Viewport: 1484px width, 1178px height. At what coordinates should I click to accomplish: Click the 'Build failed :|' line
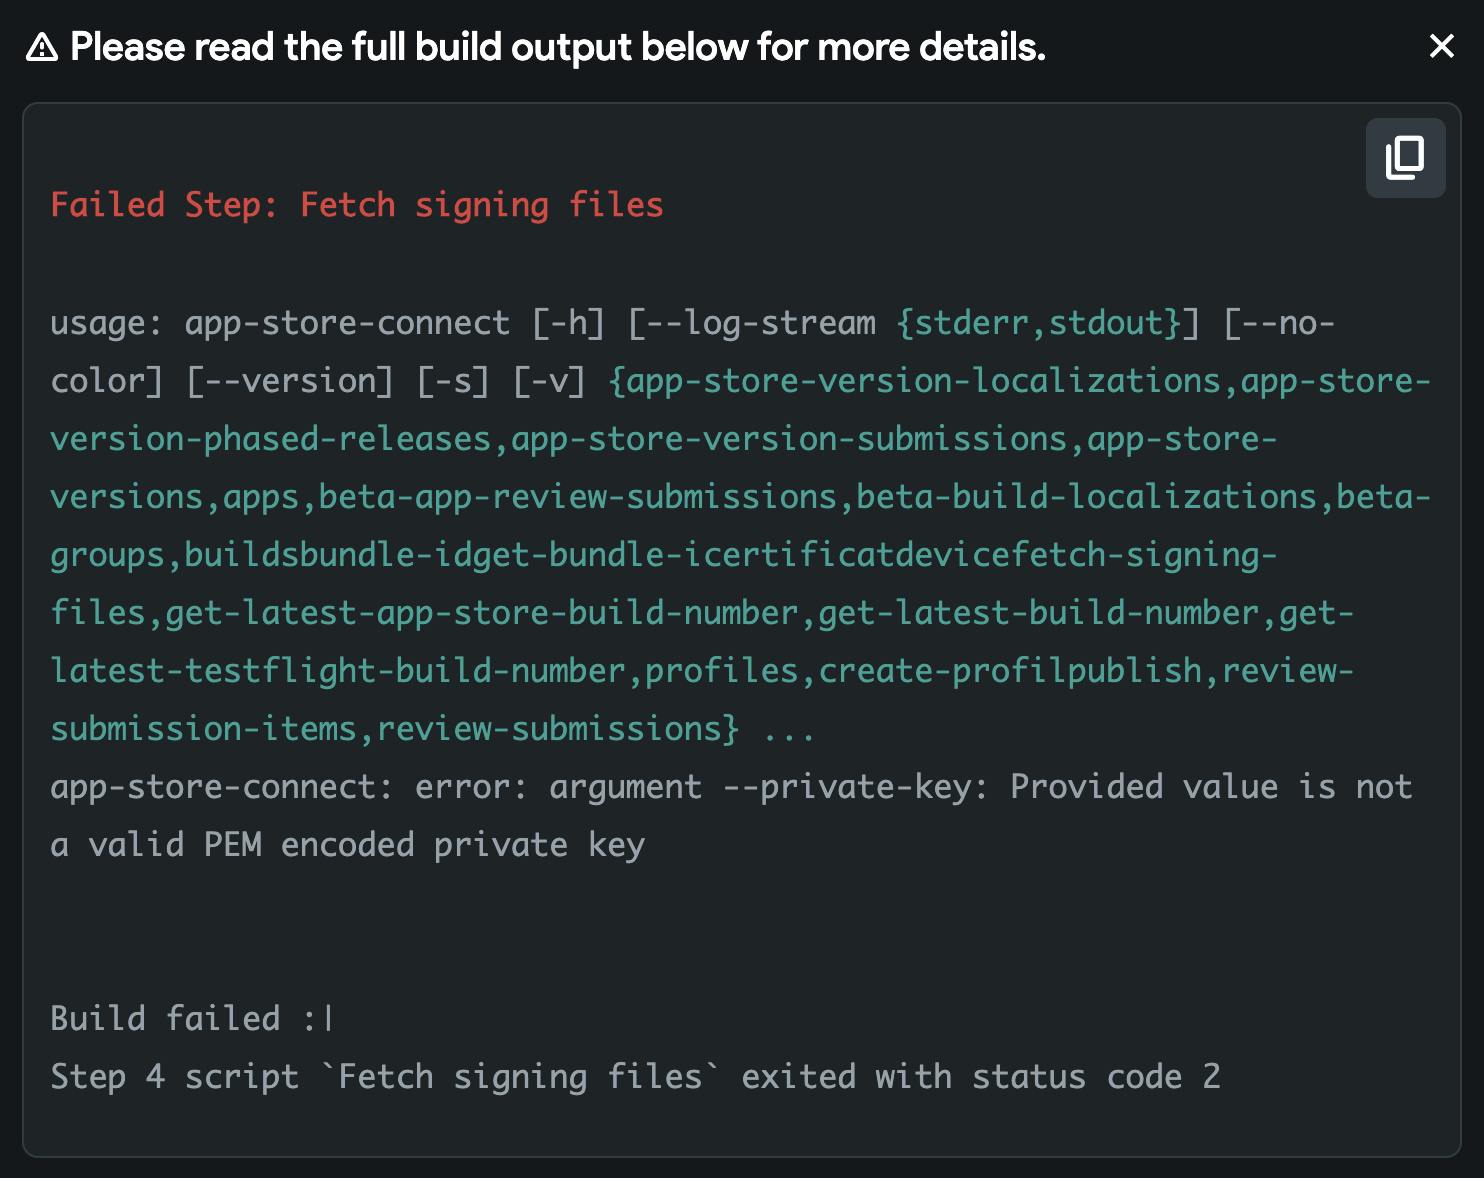(192, 1019)
